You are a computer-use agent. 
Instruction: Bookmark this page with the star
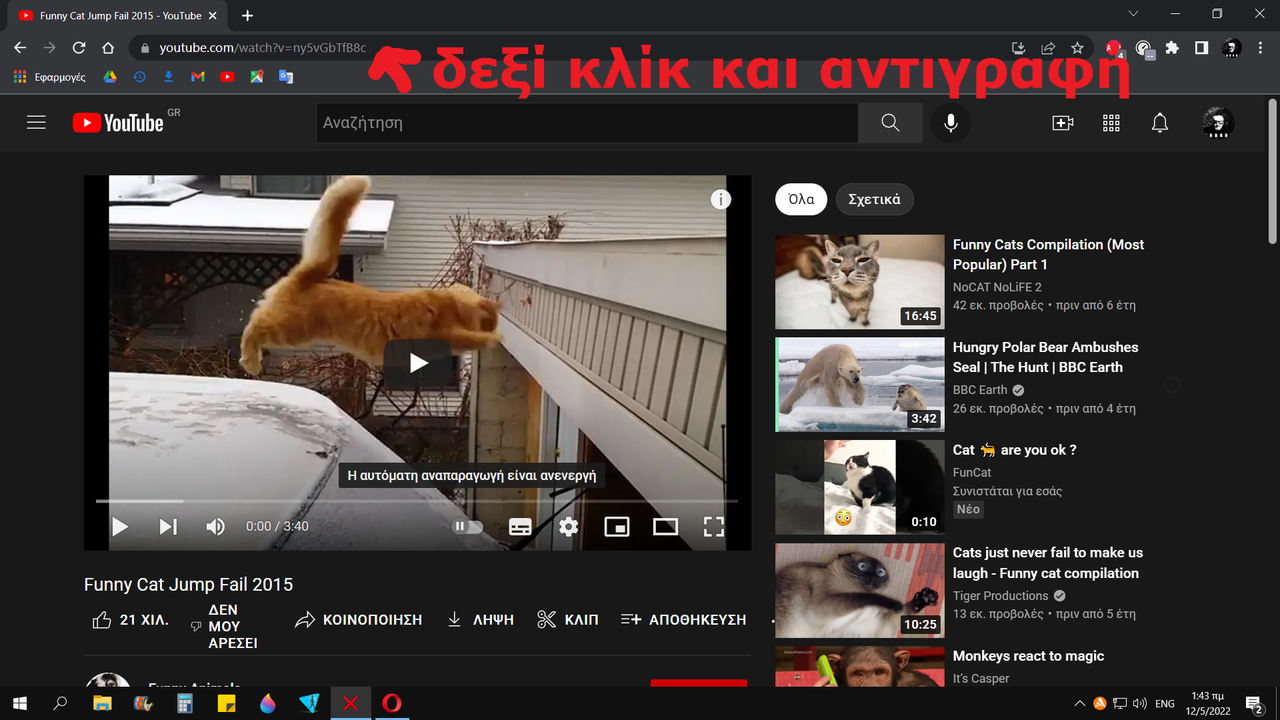pyautogui.click(x=1077, y=48)
